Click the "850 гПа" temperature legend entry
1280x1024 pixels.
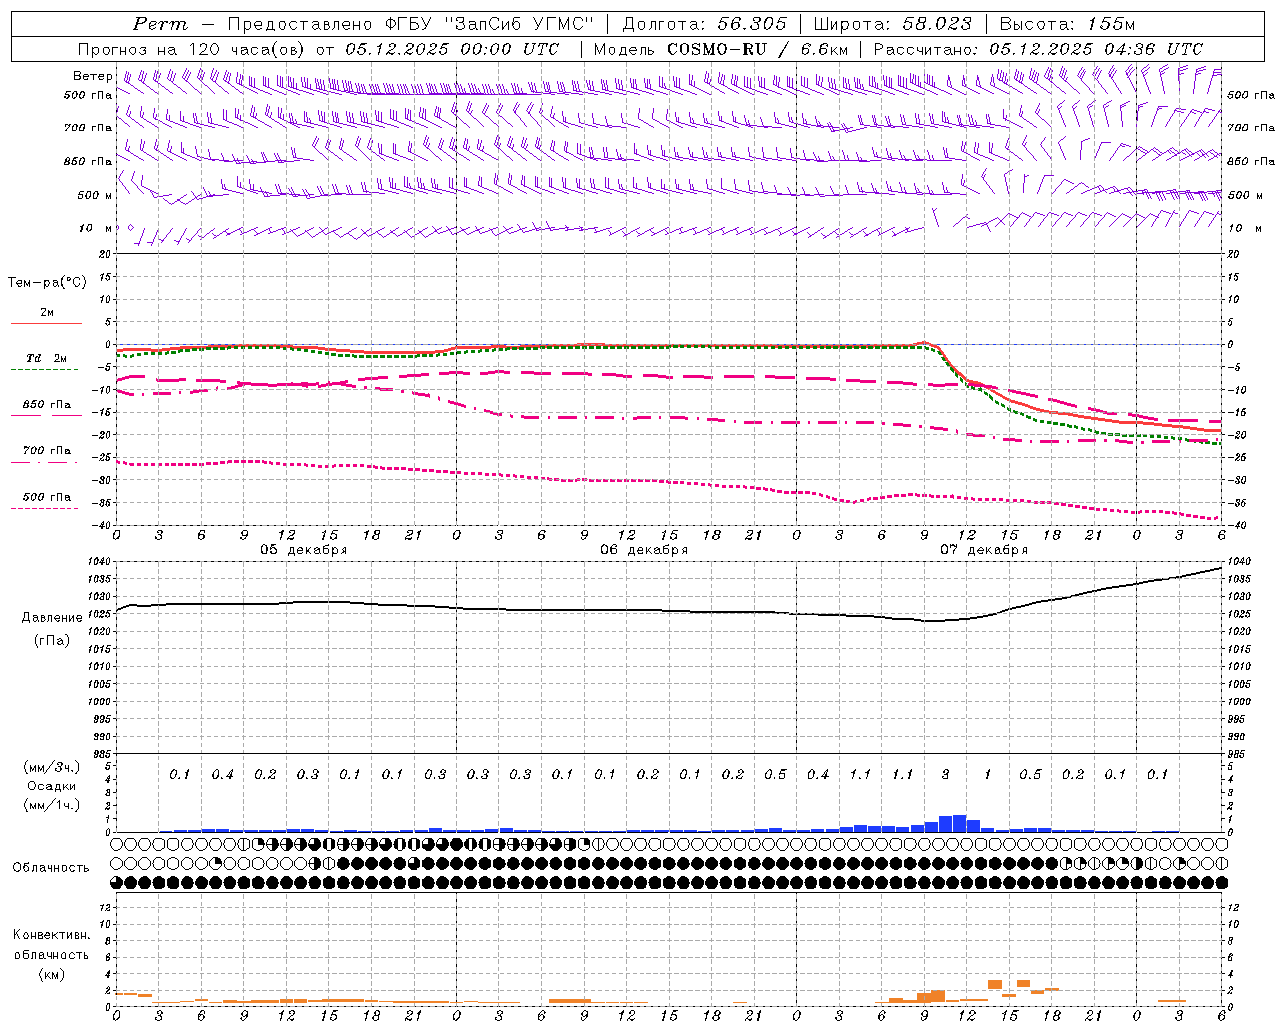coord(47,405)
